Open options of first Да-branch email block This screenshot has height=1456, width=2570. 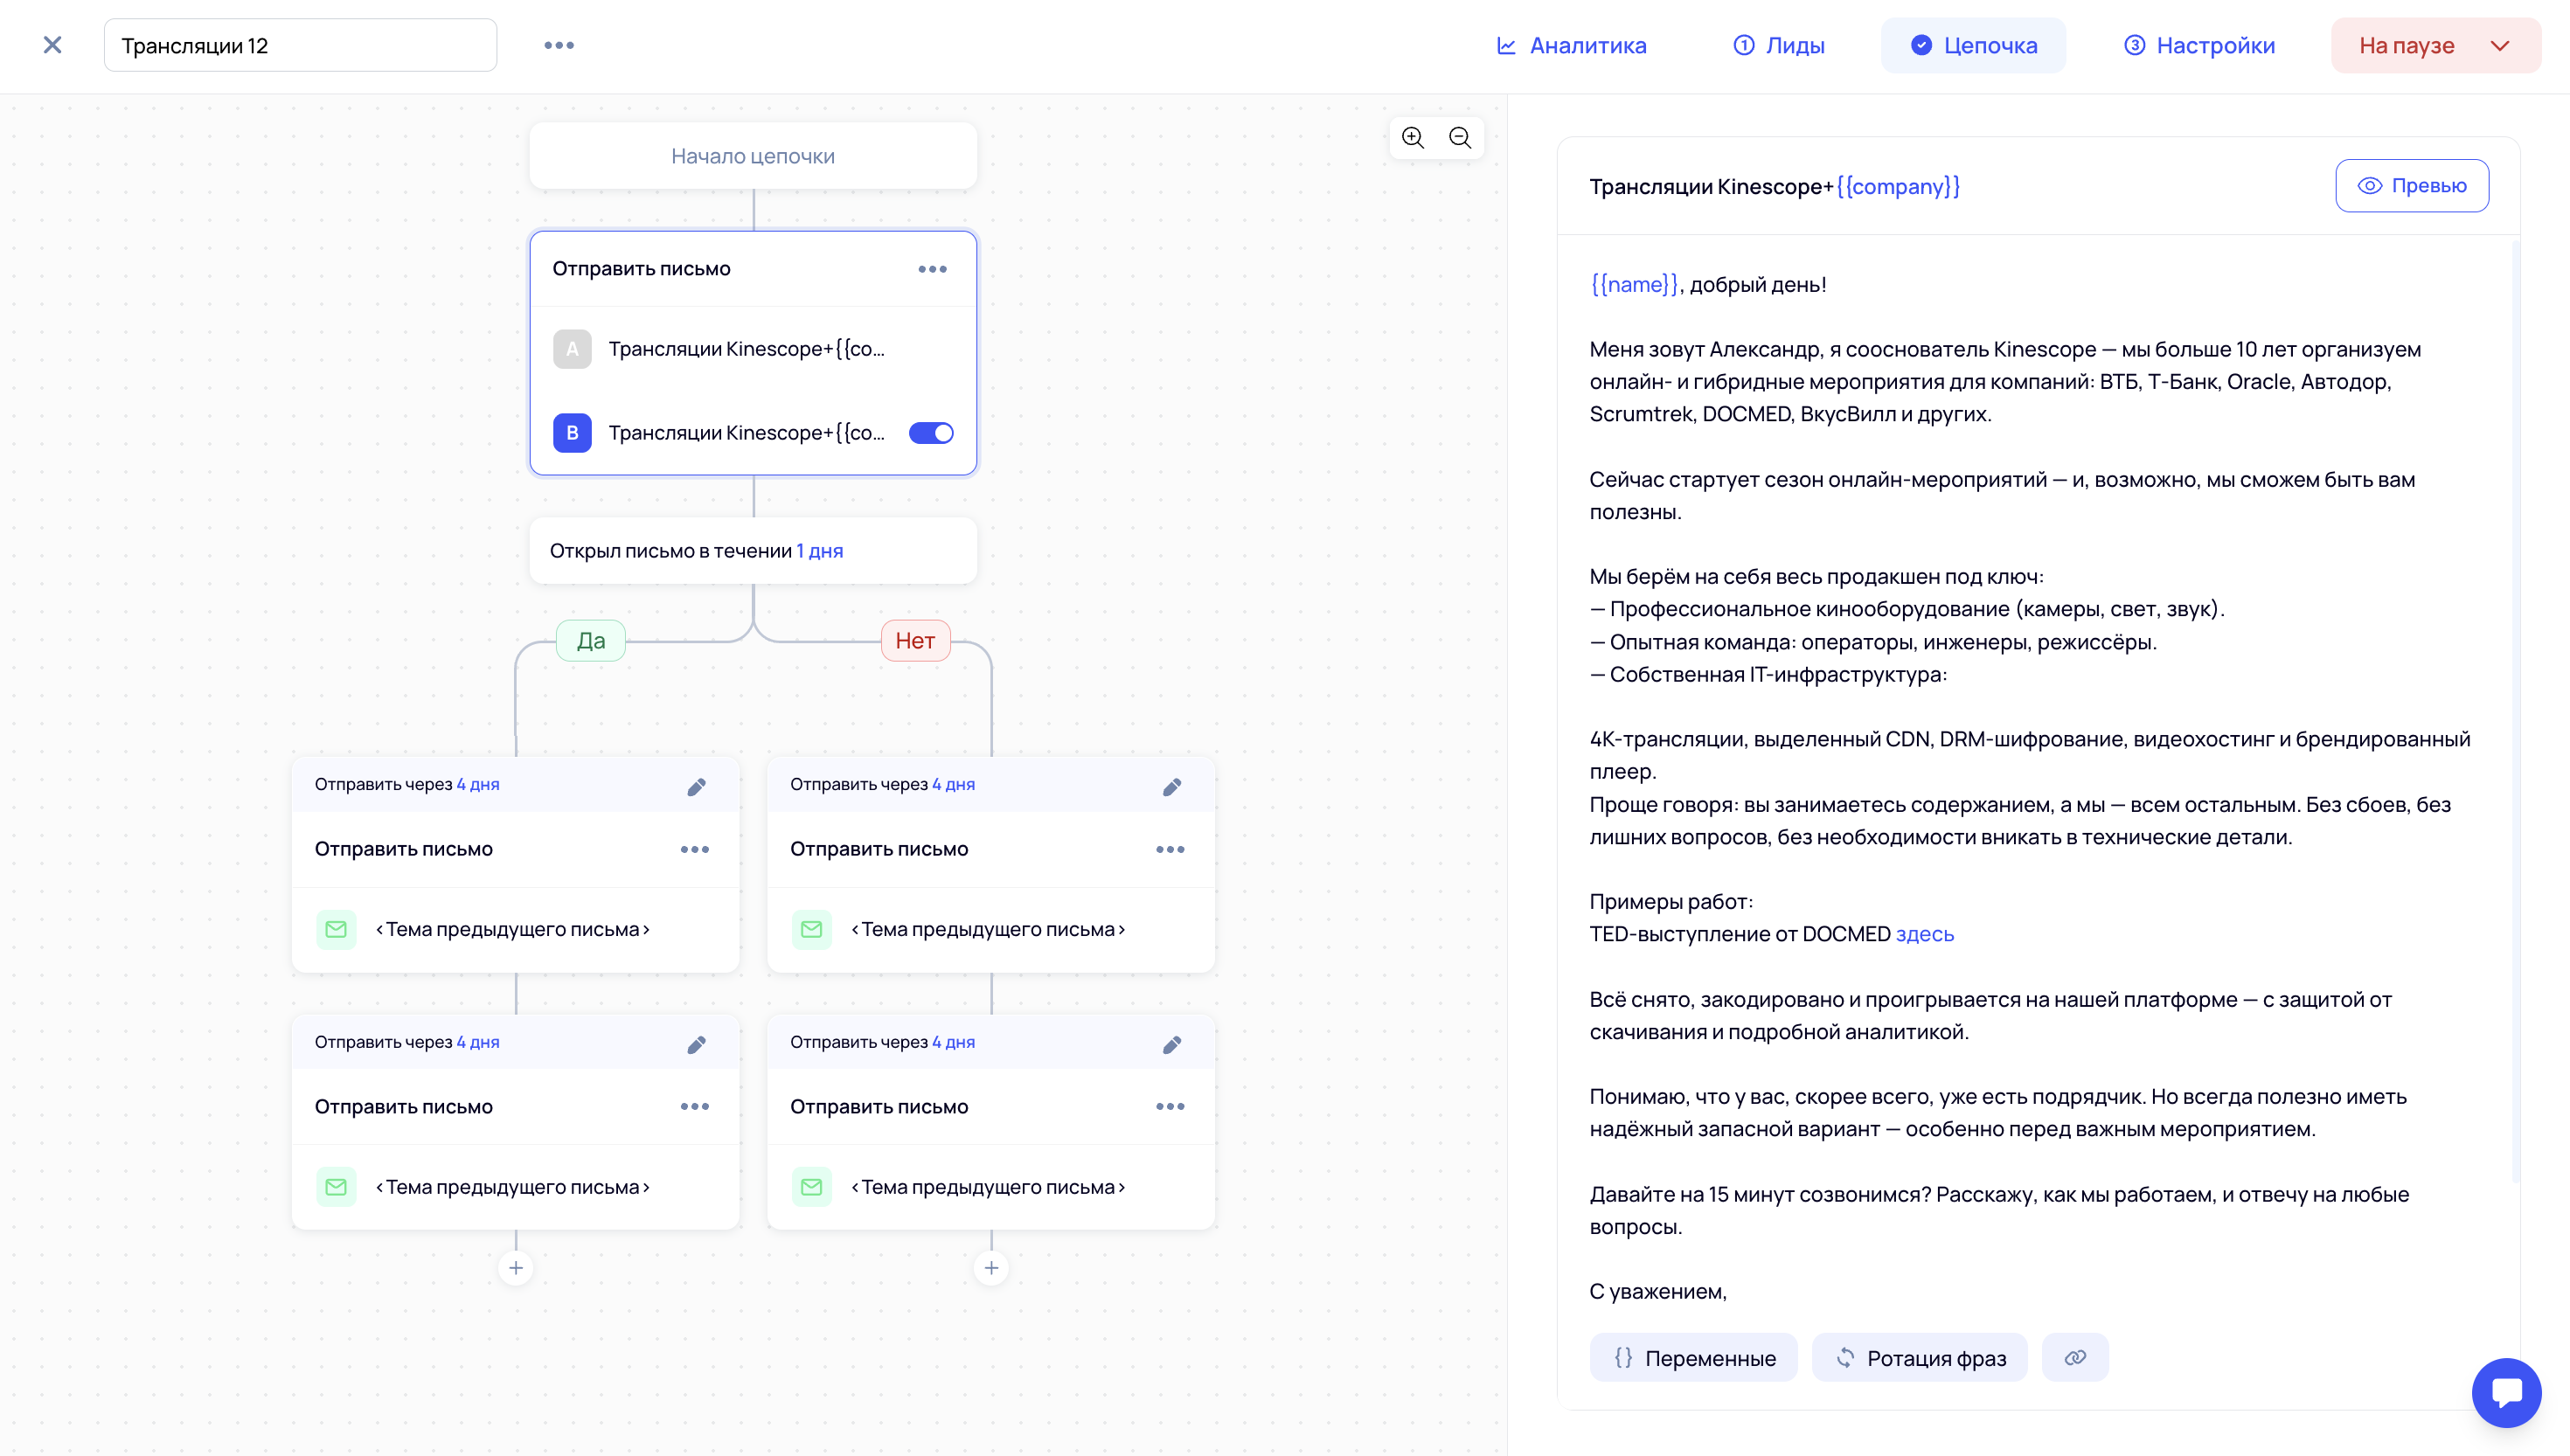pyautogui.click(x=695, y=850)
